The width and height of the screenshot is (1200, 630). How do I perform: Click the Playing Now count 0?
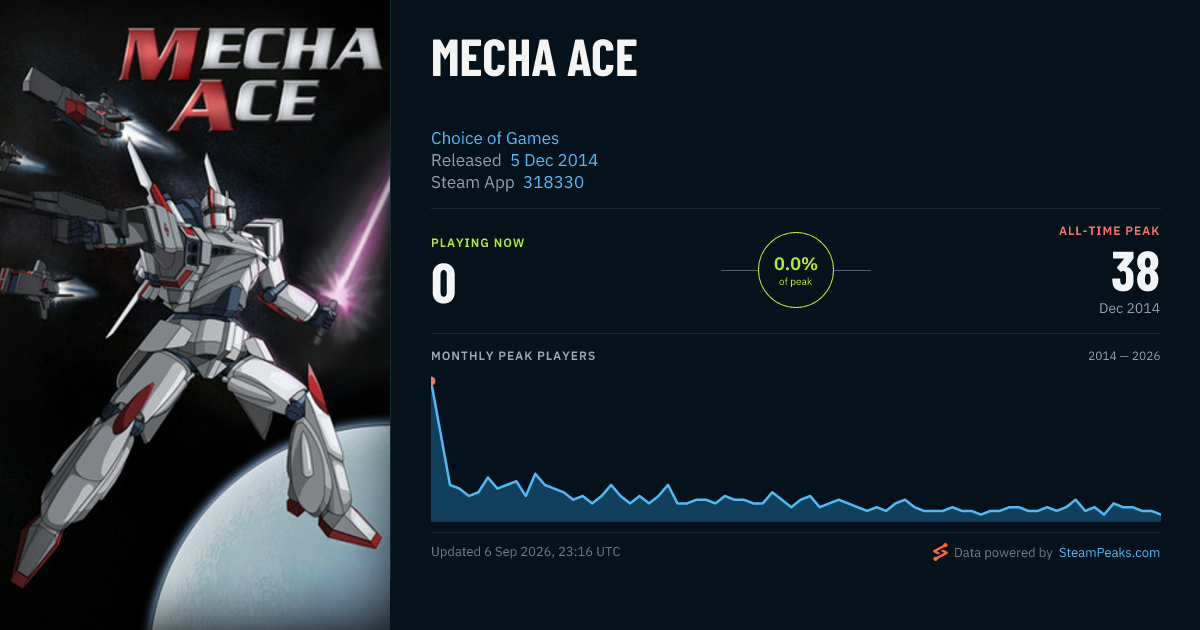tap(444, 284)
